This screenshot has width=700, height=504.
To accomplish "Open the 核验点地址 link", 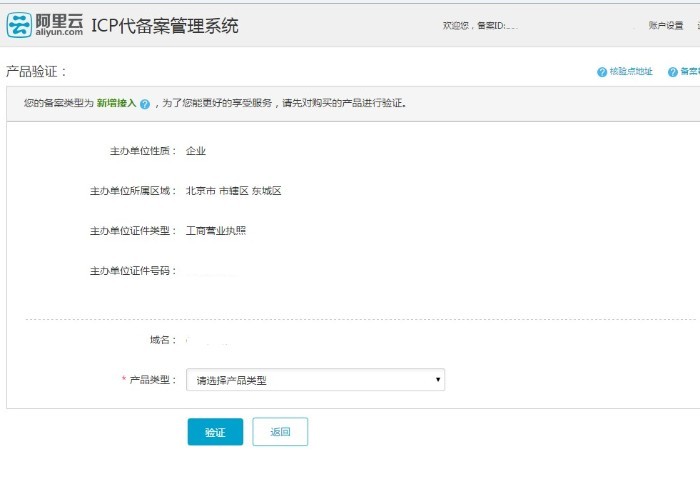I will click(x=631, y=72).
